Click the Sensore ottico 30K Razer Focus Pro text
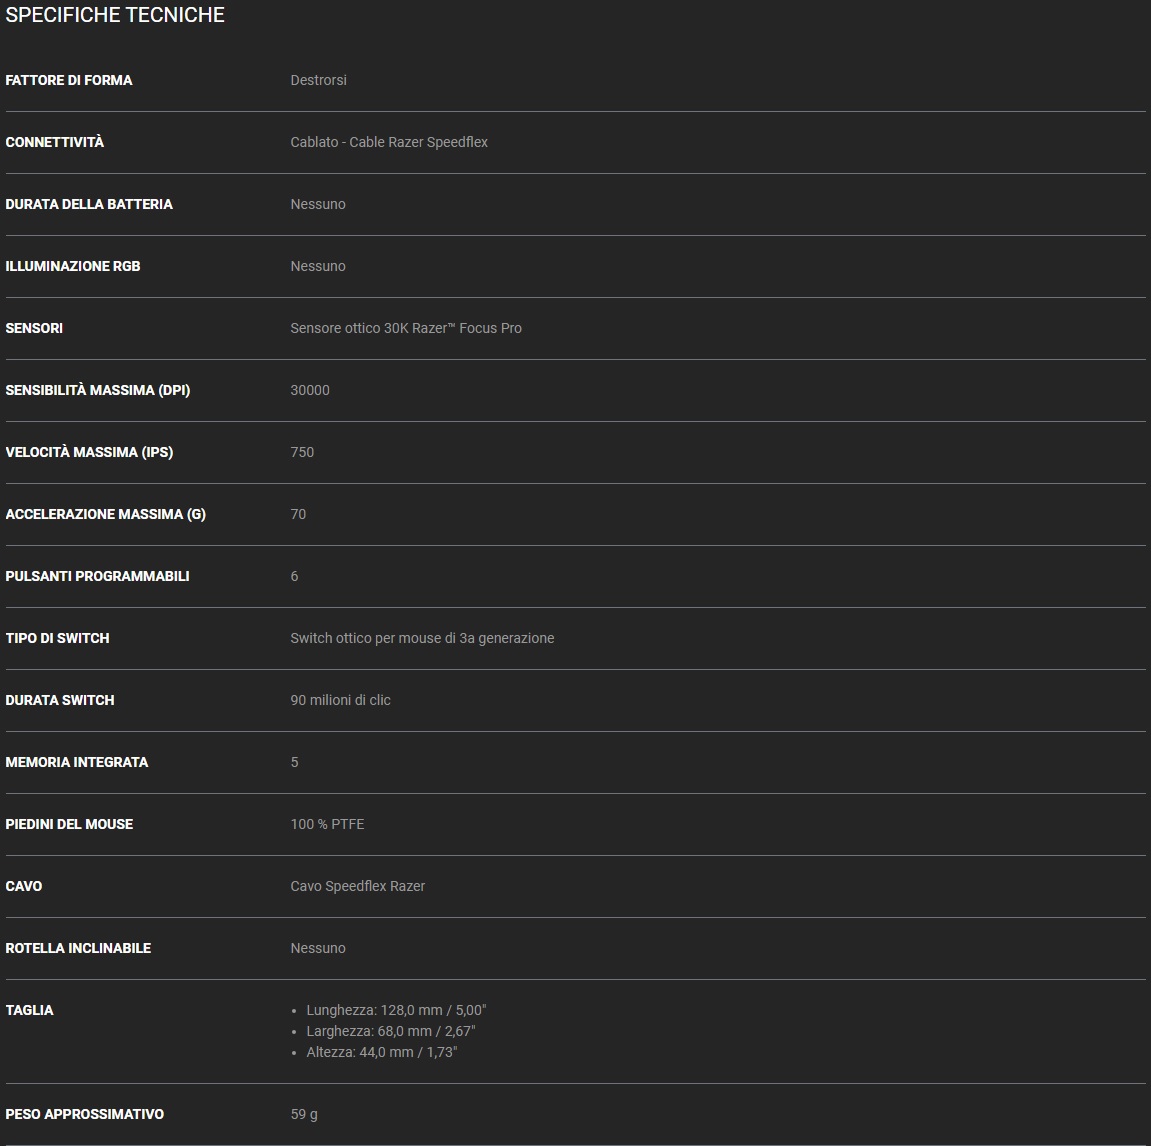The height and width of the screenshot is (1146, 1151). 406,328
